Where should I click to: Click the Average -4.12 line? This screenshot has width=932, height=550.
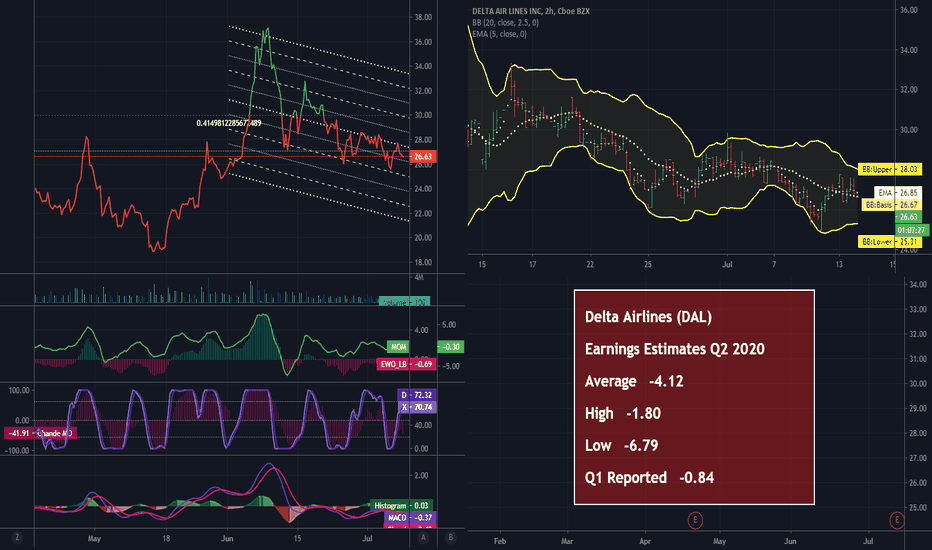[x=634, y=381]
